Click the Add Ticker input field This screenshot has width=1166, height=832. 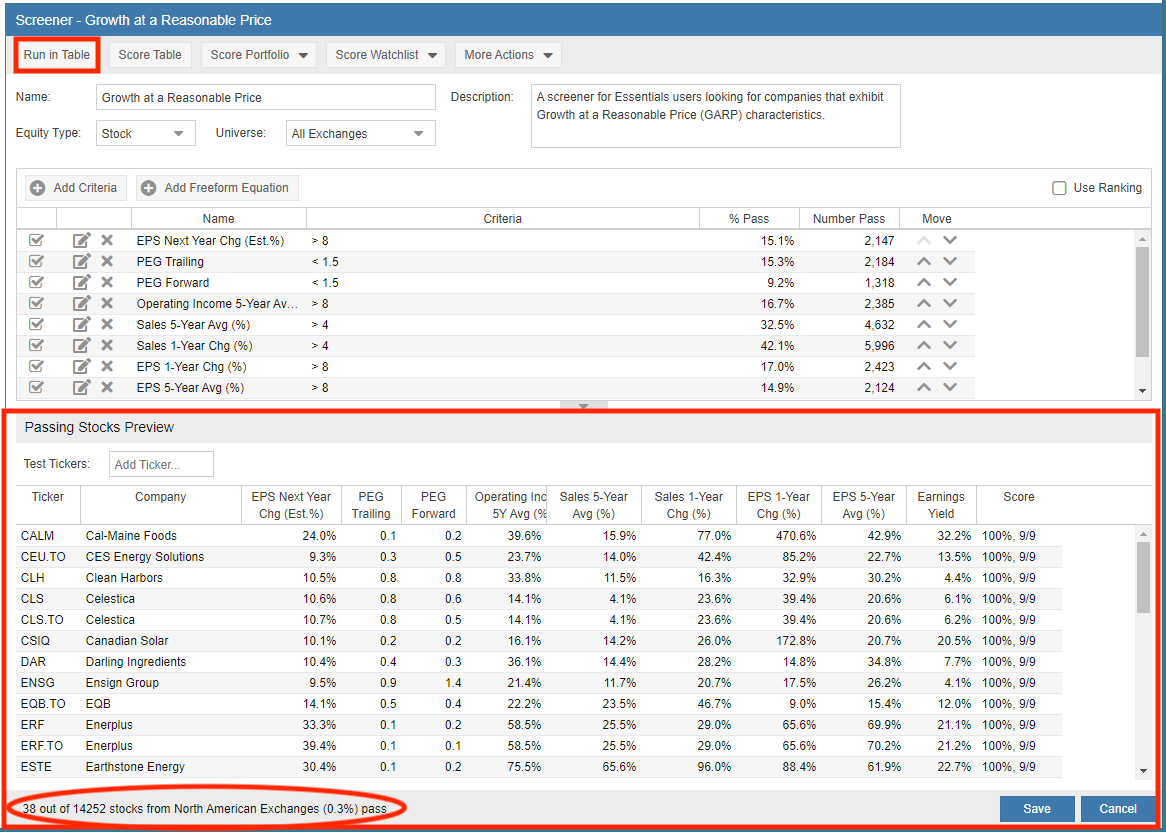[x=161, y=464]
